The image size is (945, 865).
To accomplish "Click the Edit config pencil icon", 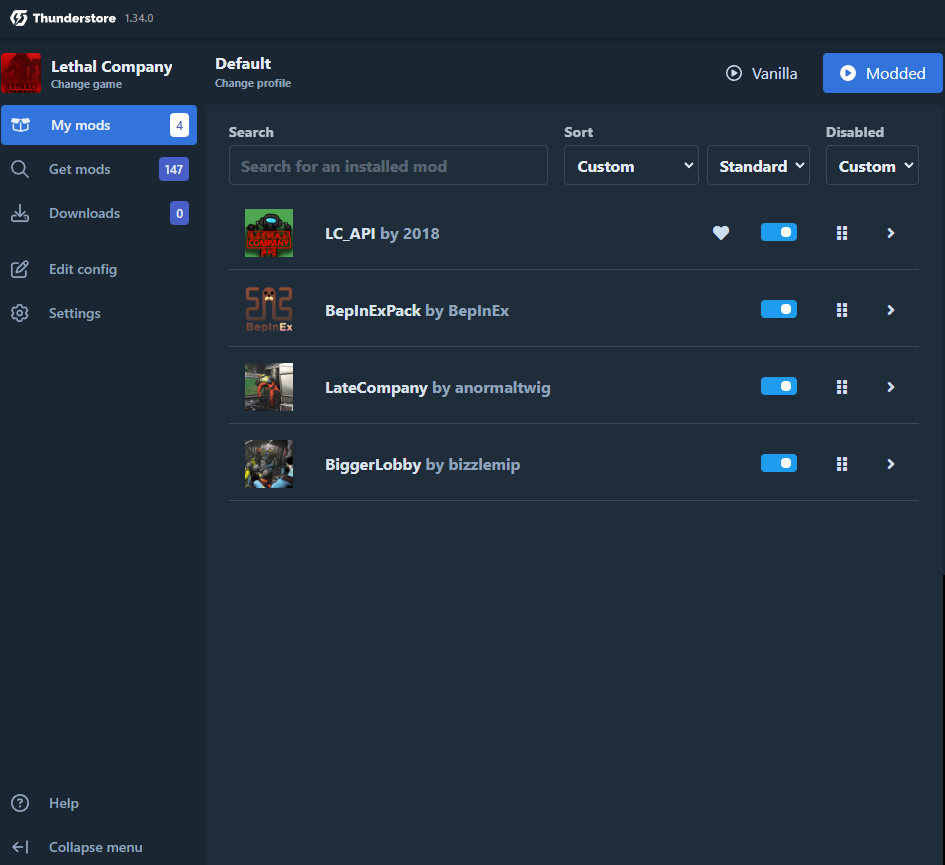I will pyautogui.click(x=20, y=269).
